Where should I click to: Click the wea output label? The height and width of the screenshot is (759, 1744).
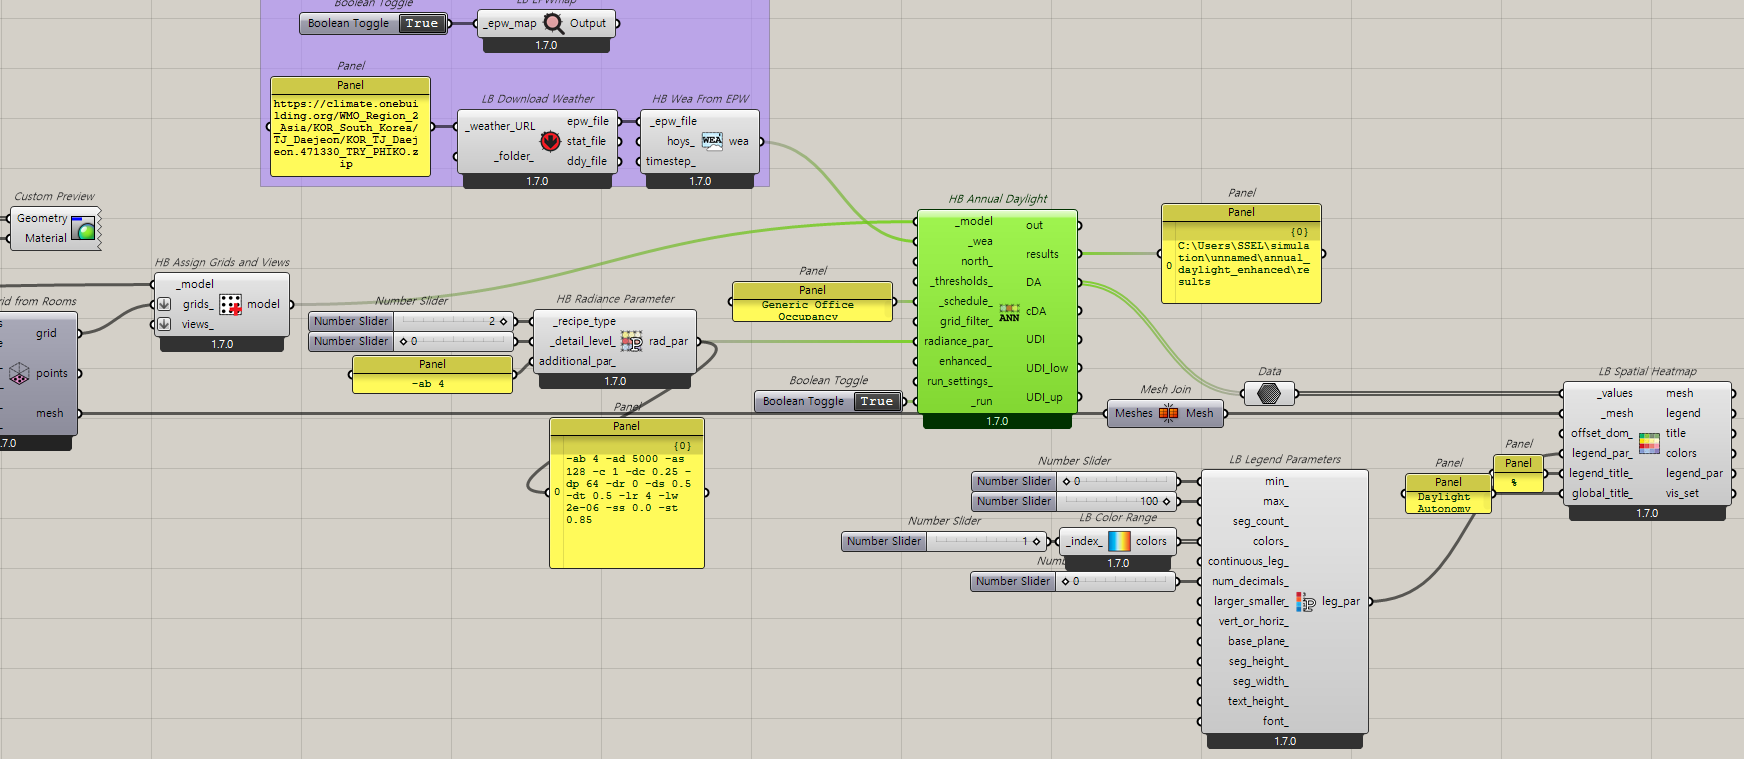pyautogui.click(x=739, y=142)
